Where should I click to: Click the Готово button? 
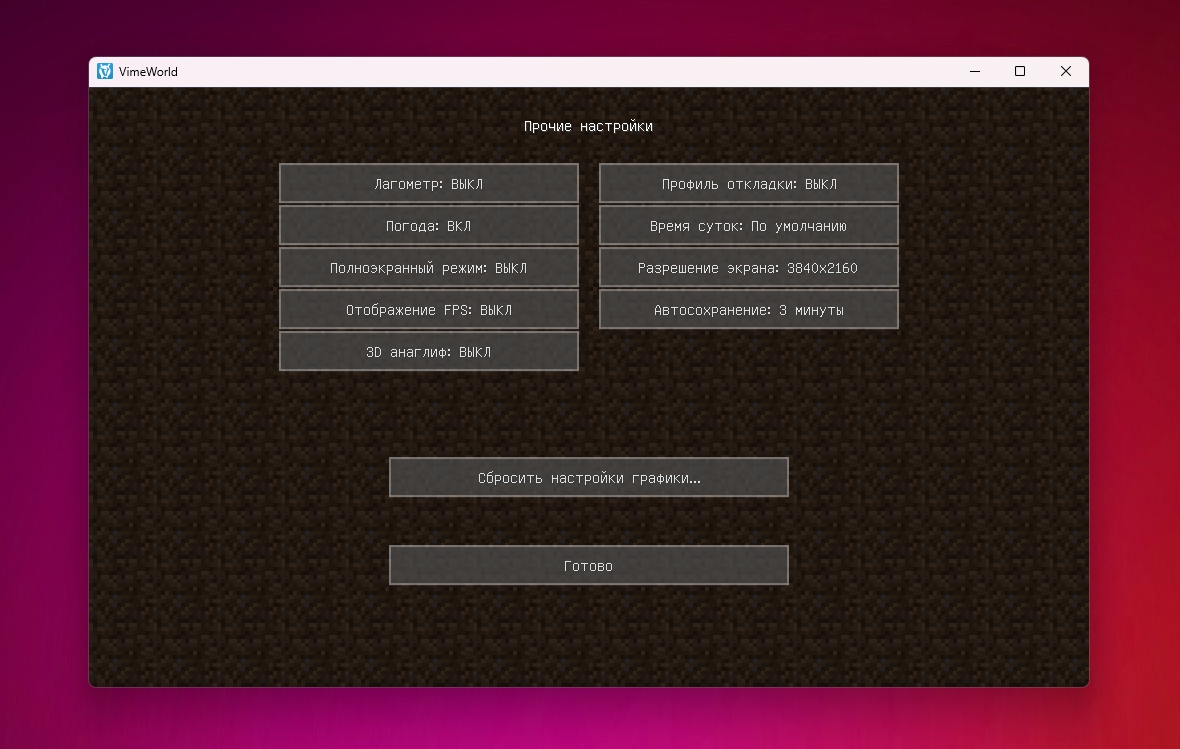pyautogui.click(x=589, y=565)
